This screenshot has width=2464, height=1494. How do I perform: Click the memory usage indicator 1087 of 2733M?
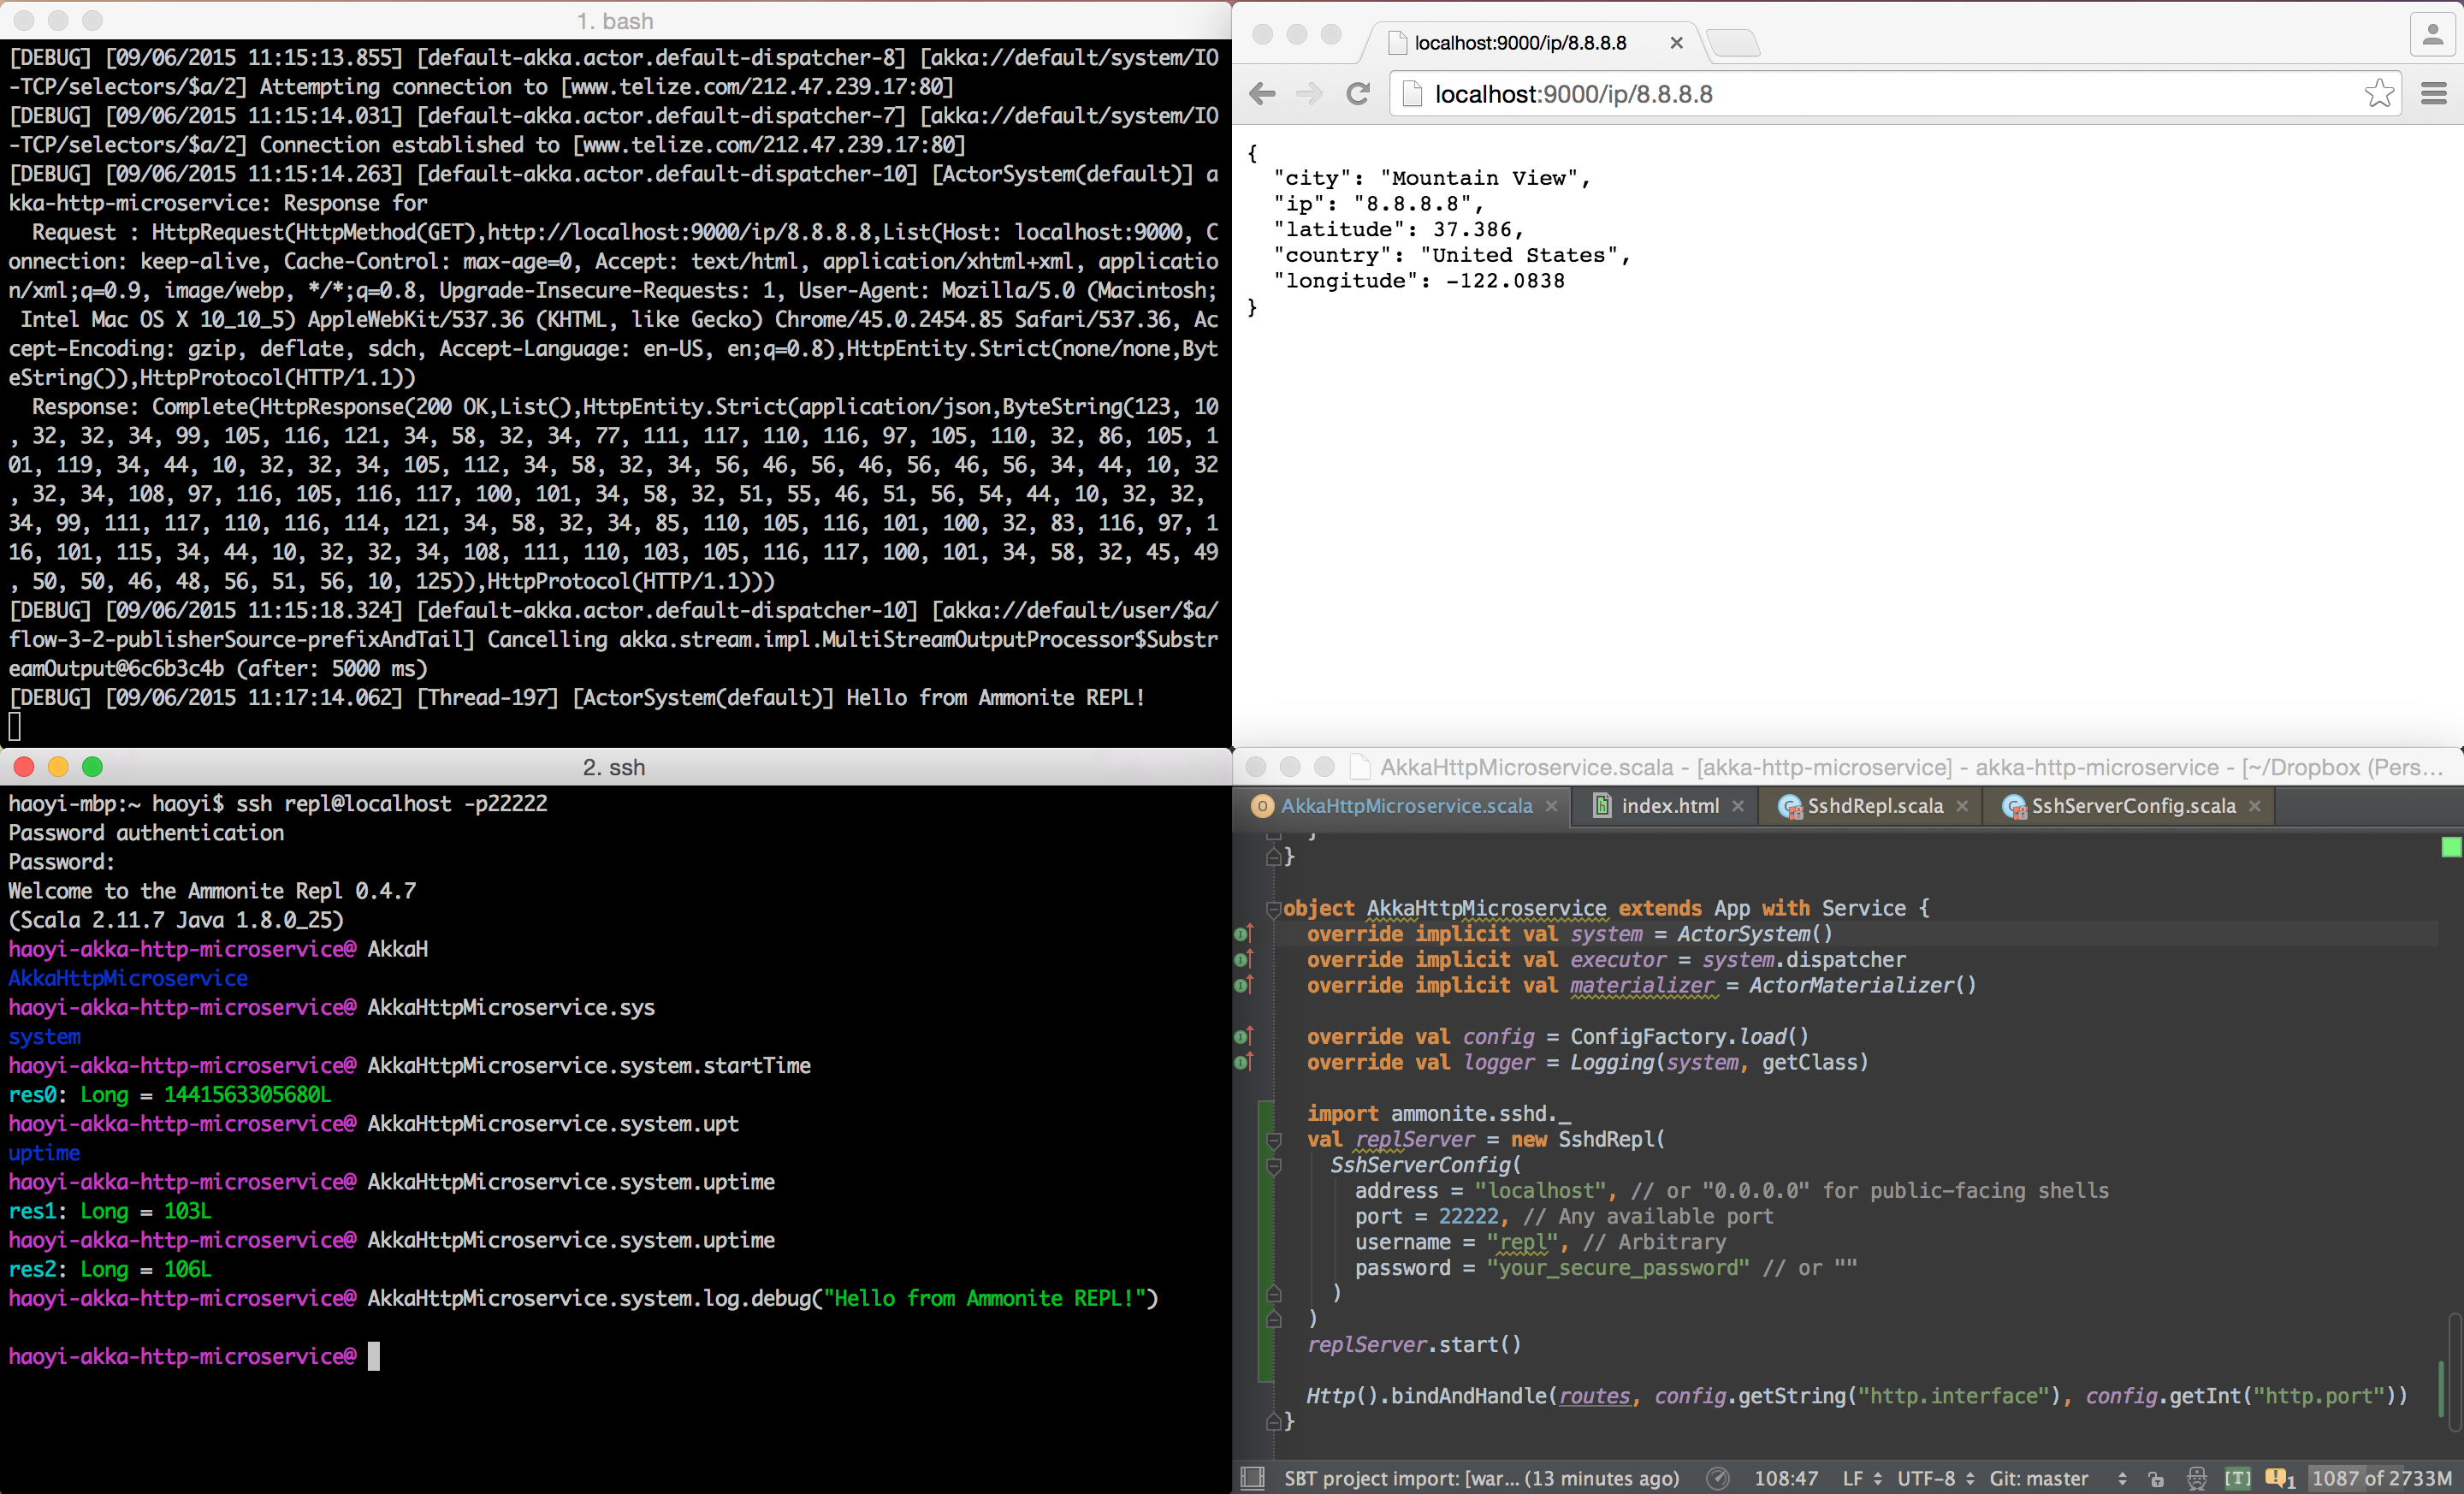[2381, 1478]
